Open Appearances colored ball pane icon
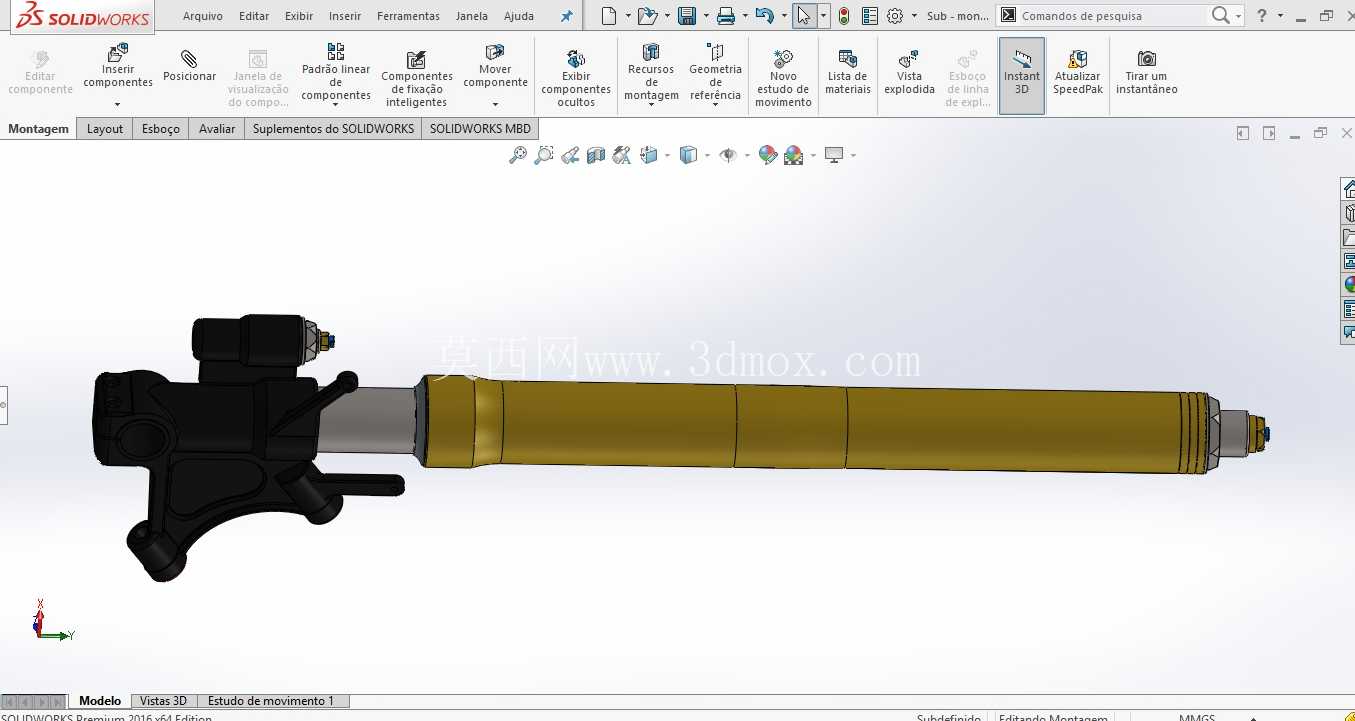The image size is (1355, 721). [x=1348, y=285]
